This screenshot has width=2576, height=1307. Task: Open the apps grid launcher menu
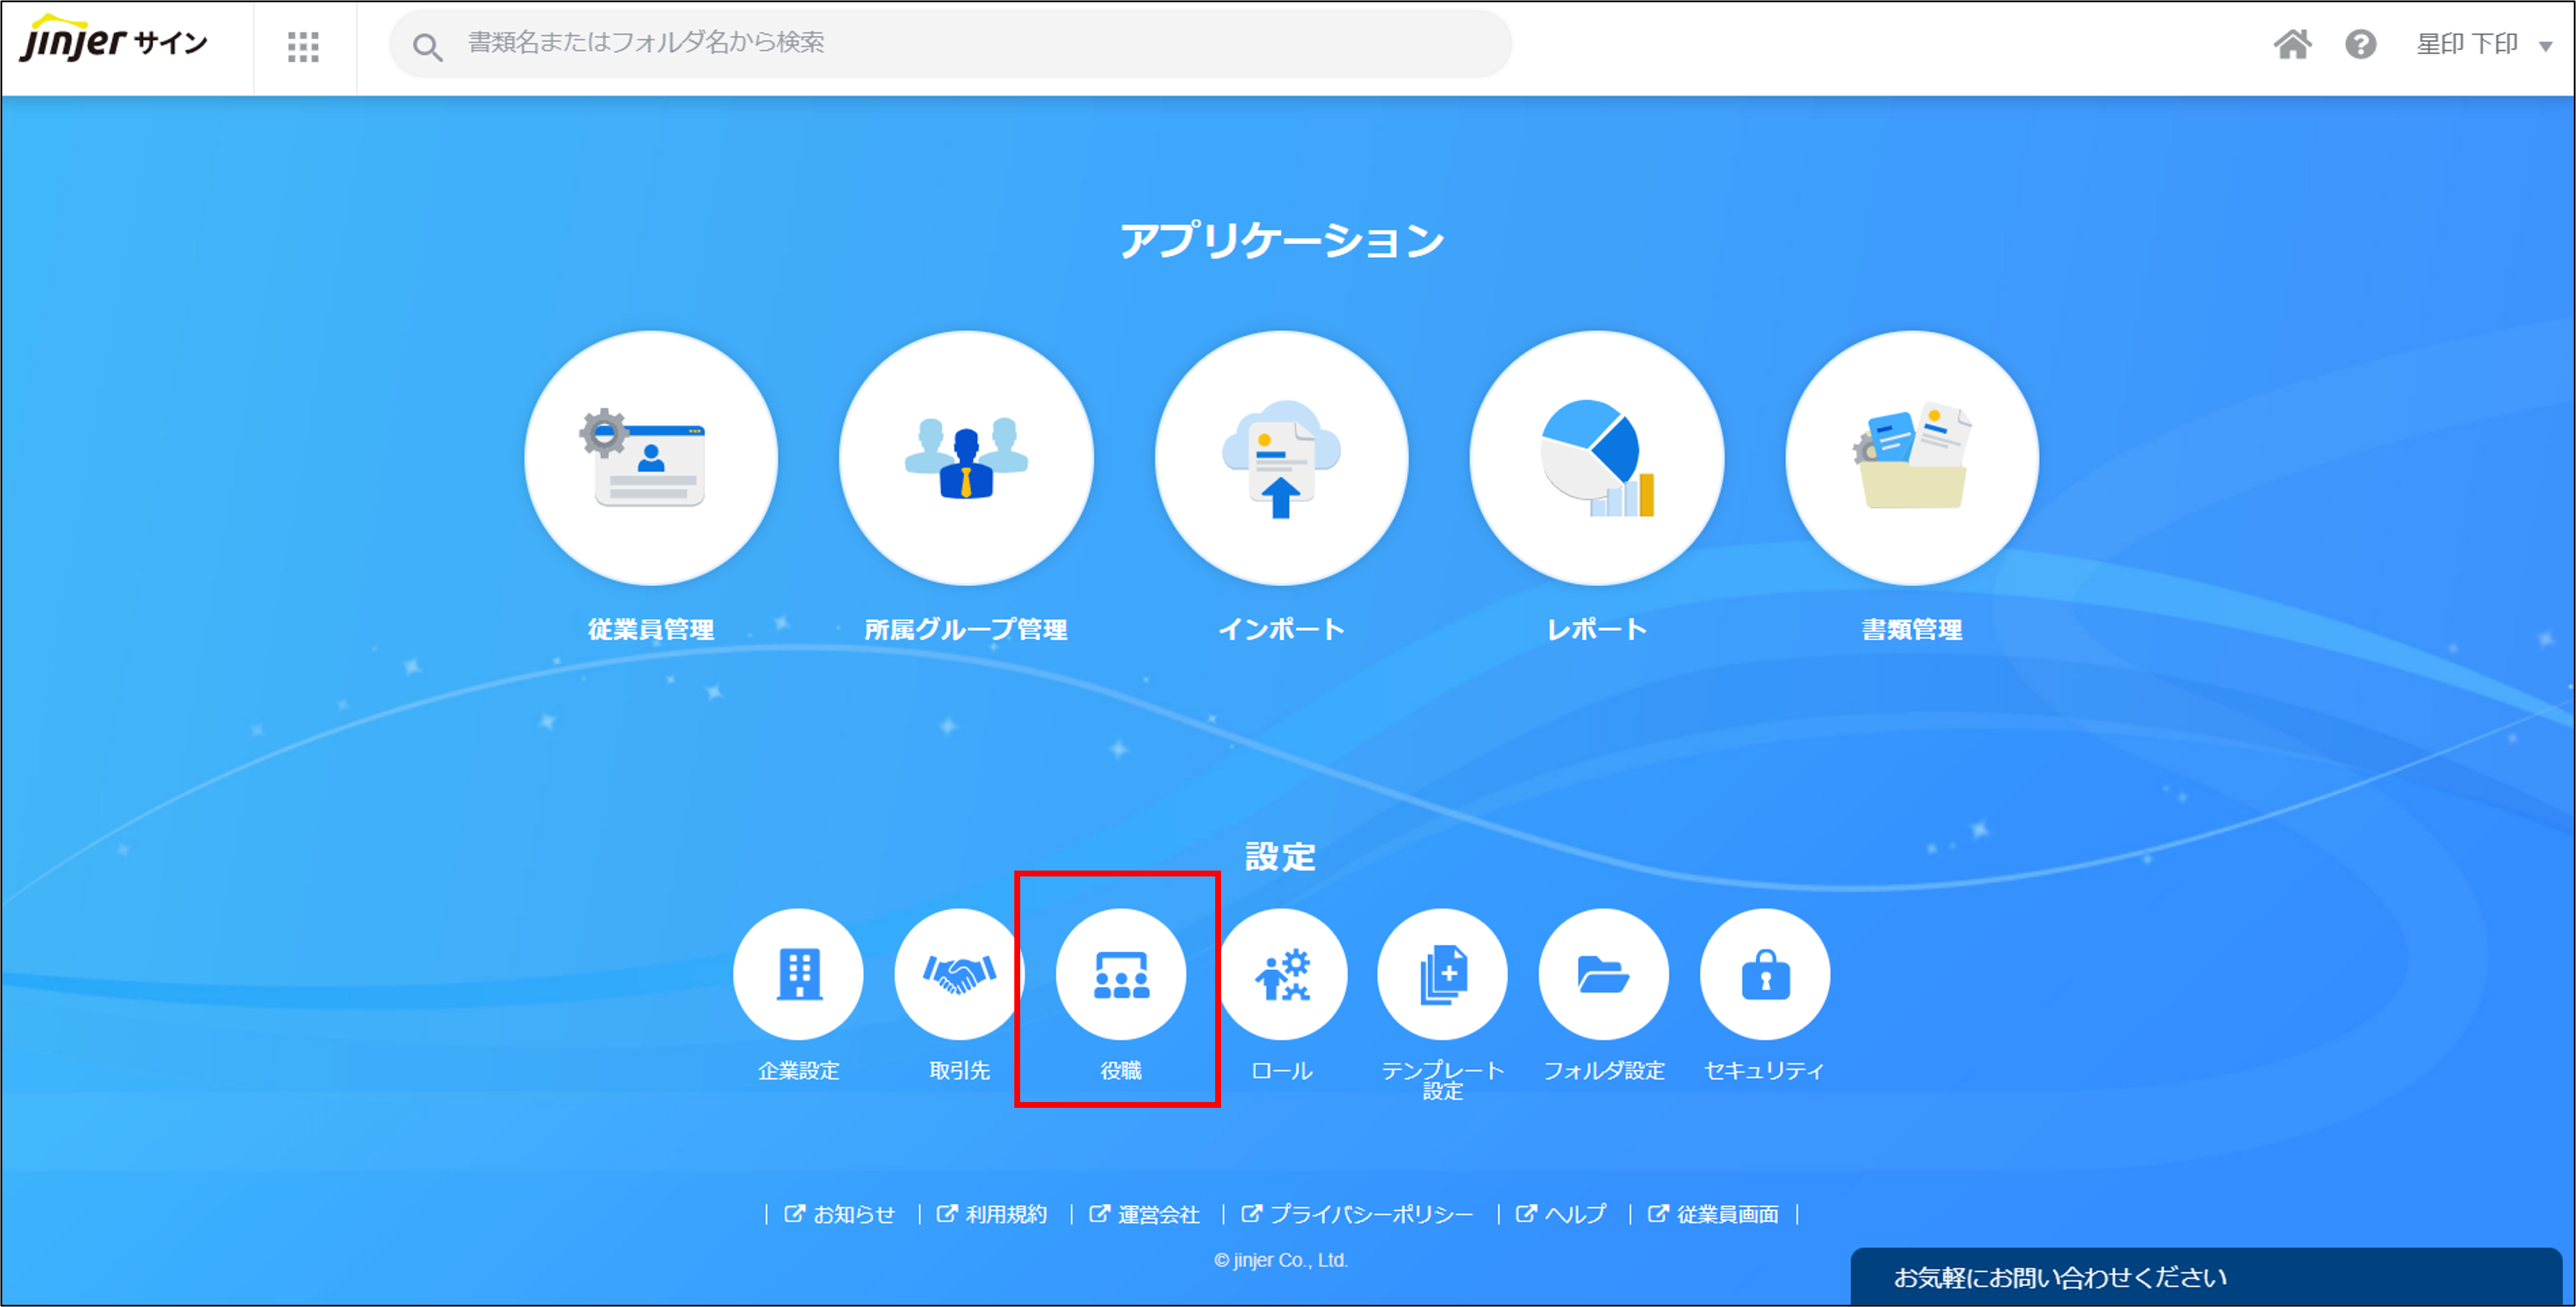[303, 46]
